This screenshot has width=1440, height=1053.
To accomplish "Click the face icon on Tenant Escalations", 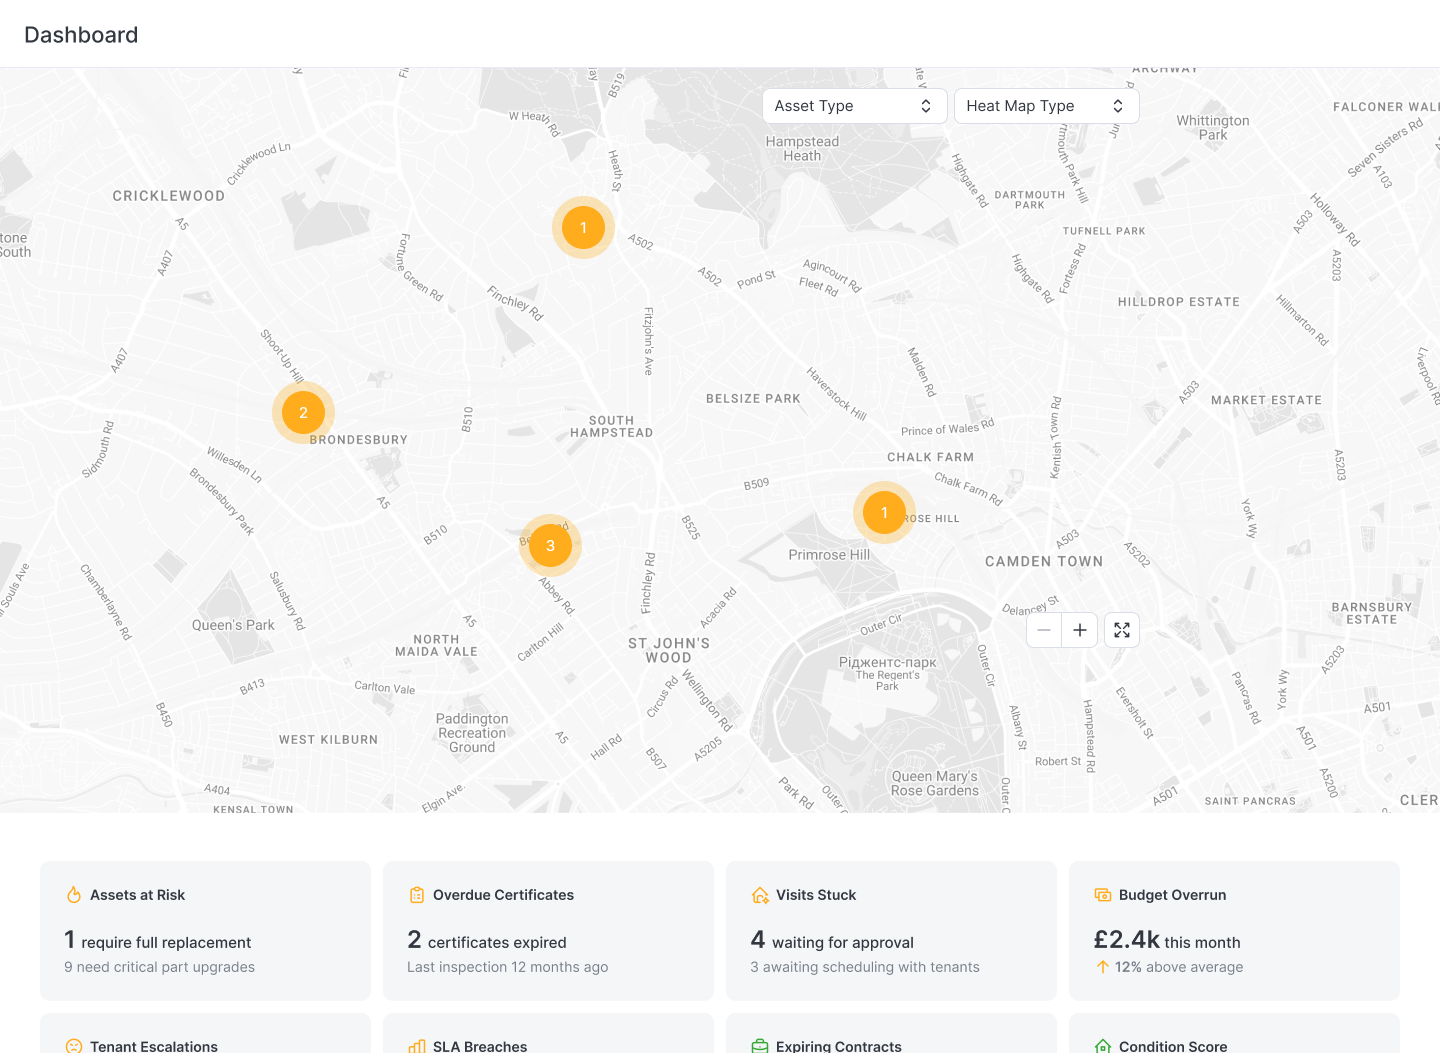I will [x=74, y=1046].
